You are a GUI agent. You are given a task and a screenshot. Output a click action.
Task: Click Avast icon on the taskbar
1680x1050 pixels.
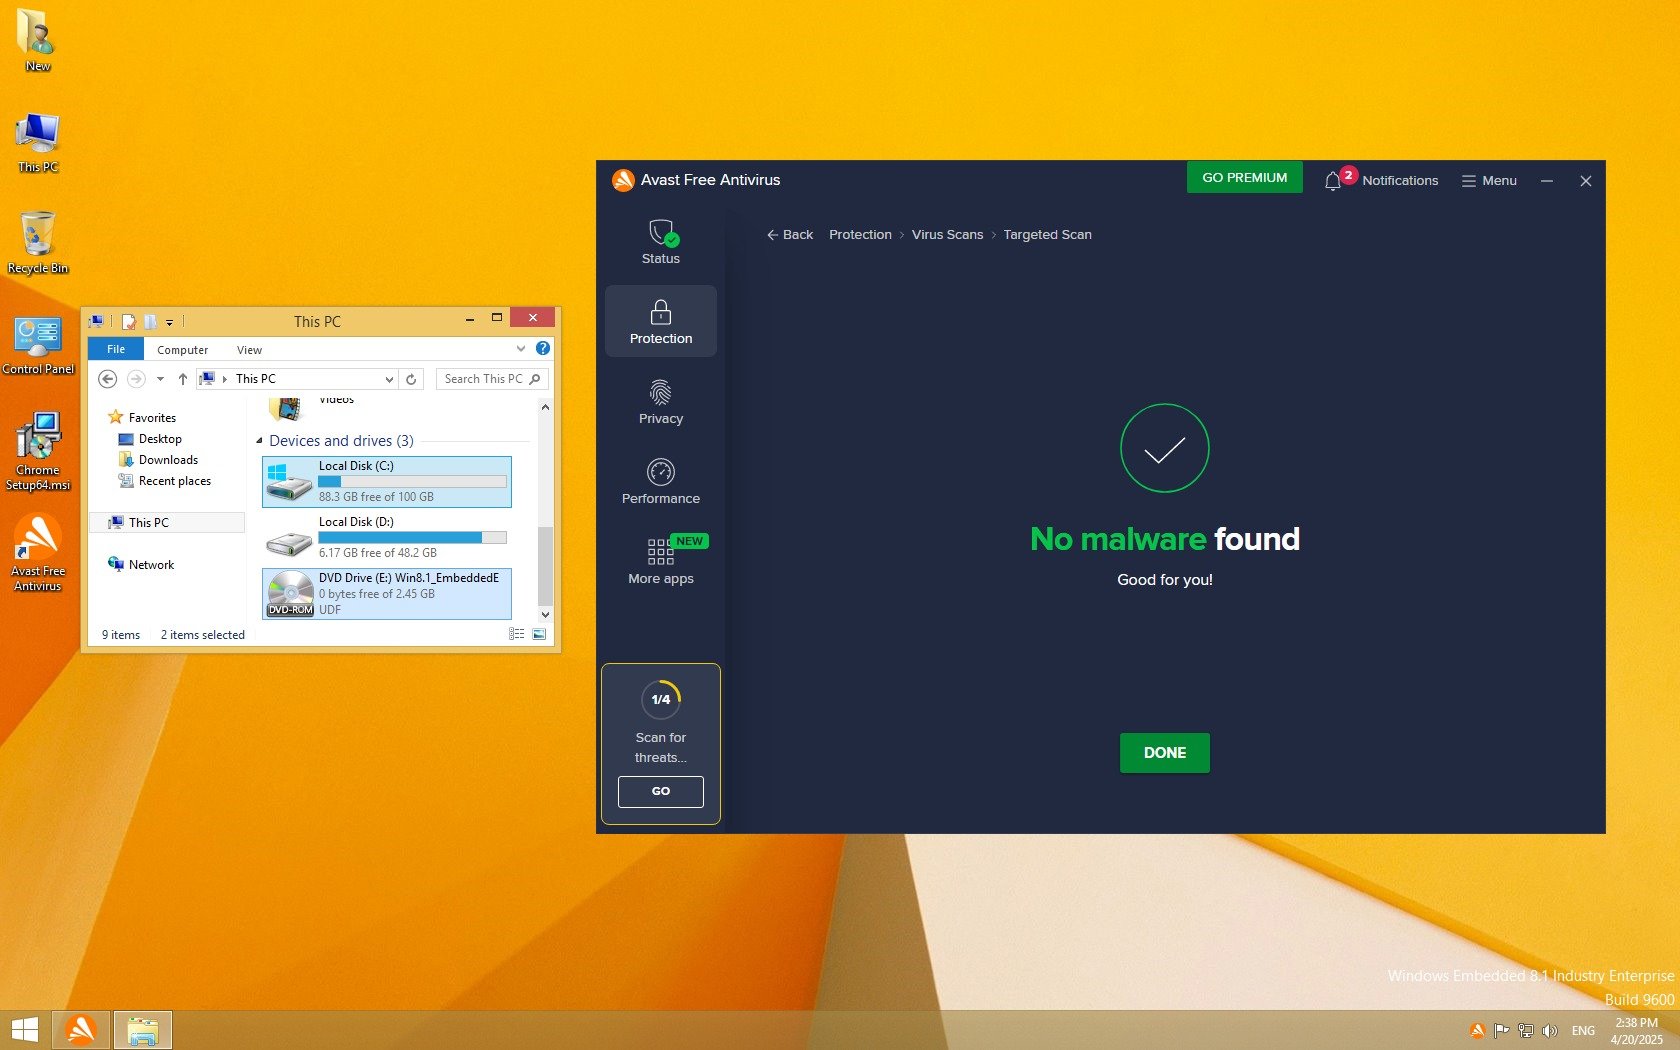pyautogui.click(x=80, y=1030)
